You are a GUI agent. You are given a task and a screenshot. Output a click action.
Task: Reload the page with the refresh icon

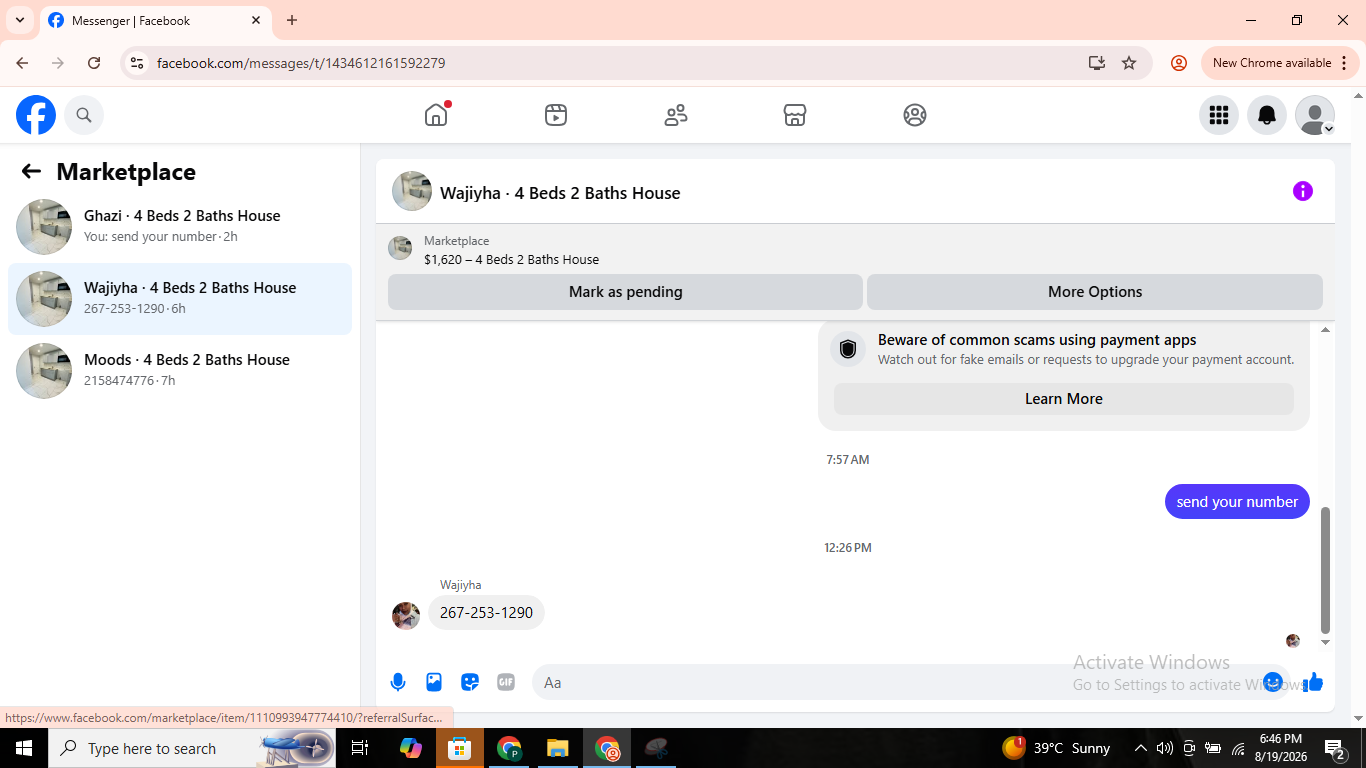(94, 63)
